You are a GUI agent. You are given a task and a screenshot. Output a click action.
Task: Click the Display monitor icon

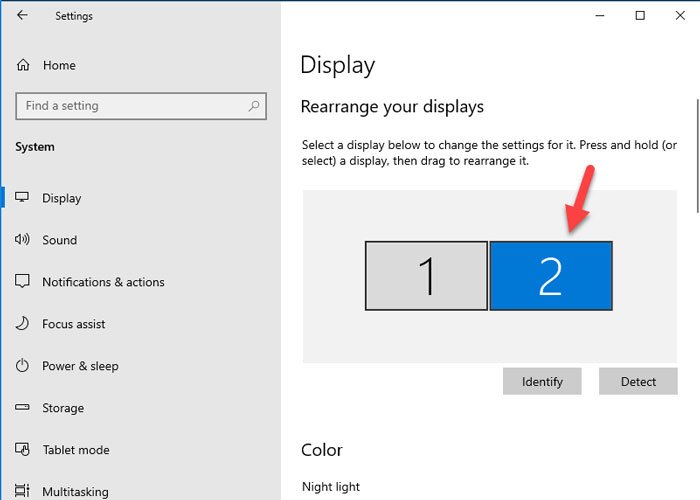click(23, 198)
